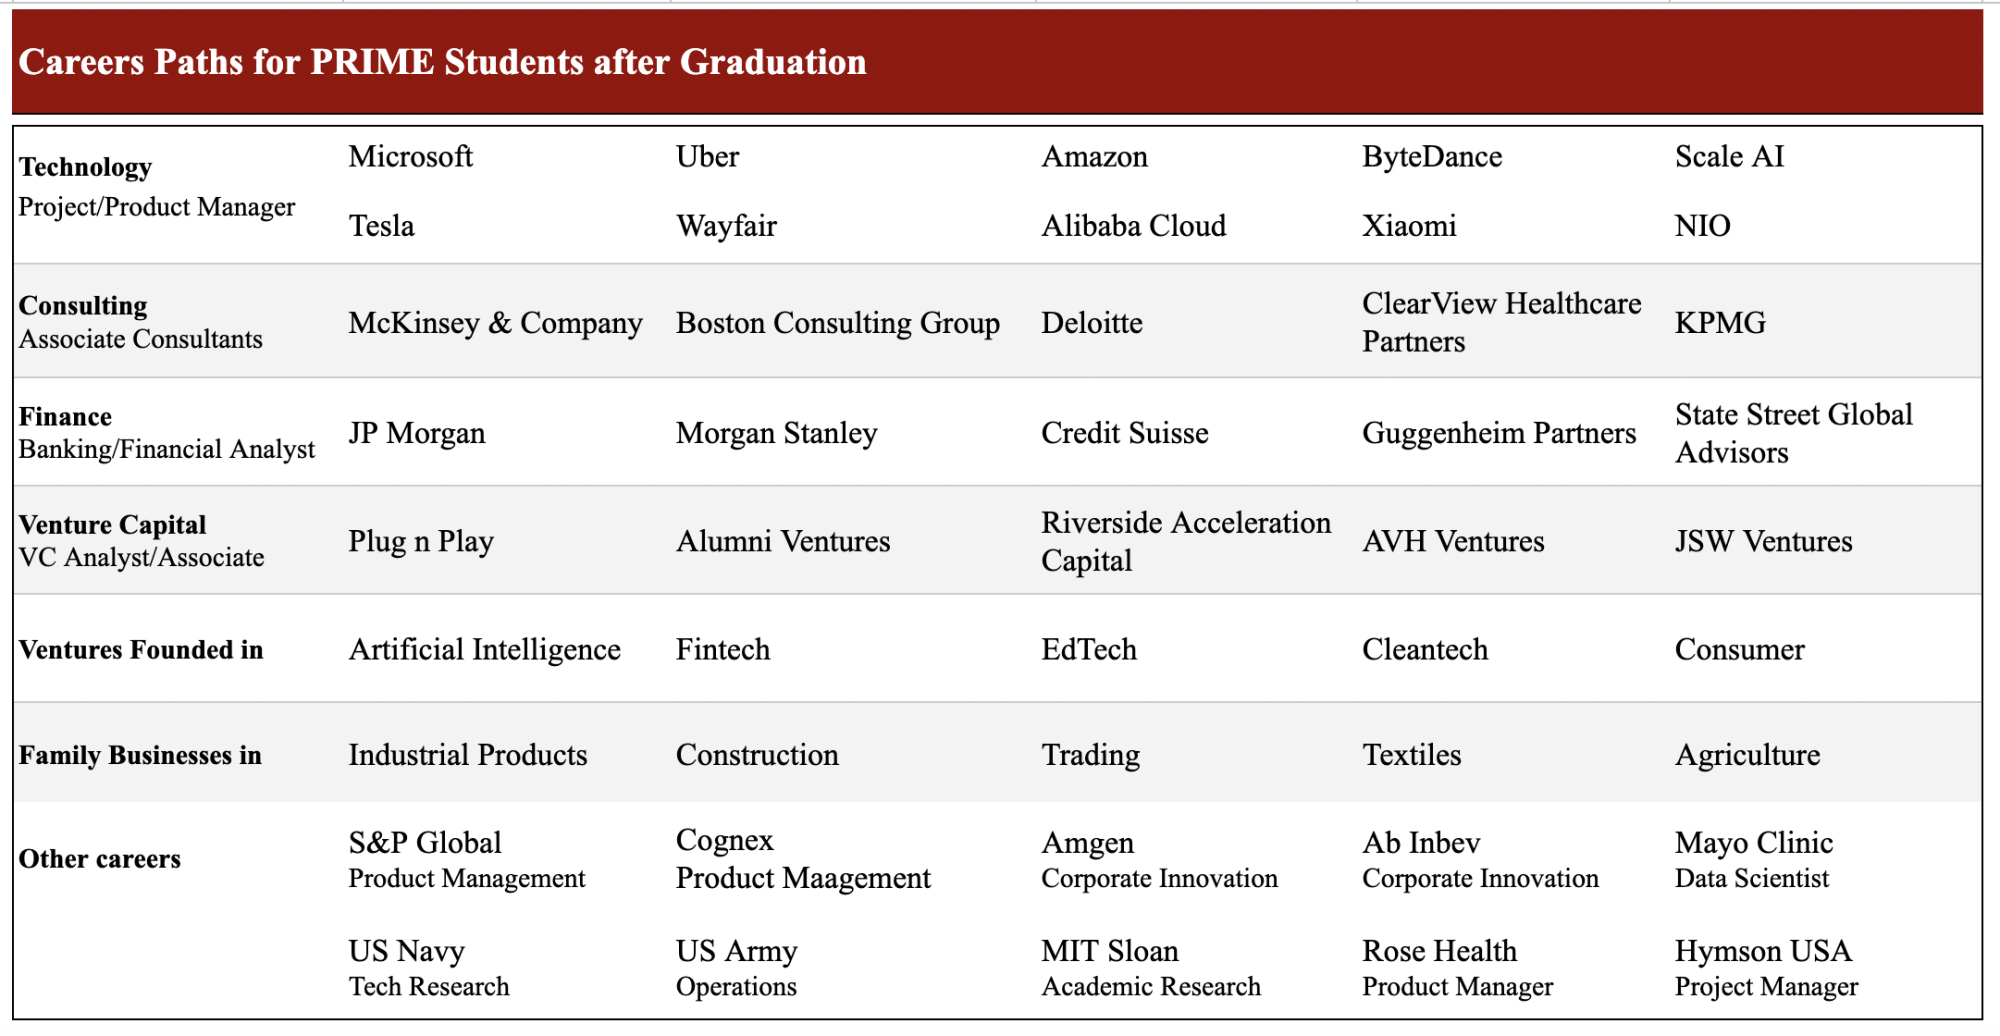Select S&P Global Product Management entry
2000x1036 pixels.
(466, 859)
